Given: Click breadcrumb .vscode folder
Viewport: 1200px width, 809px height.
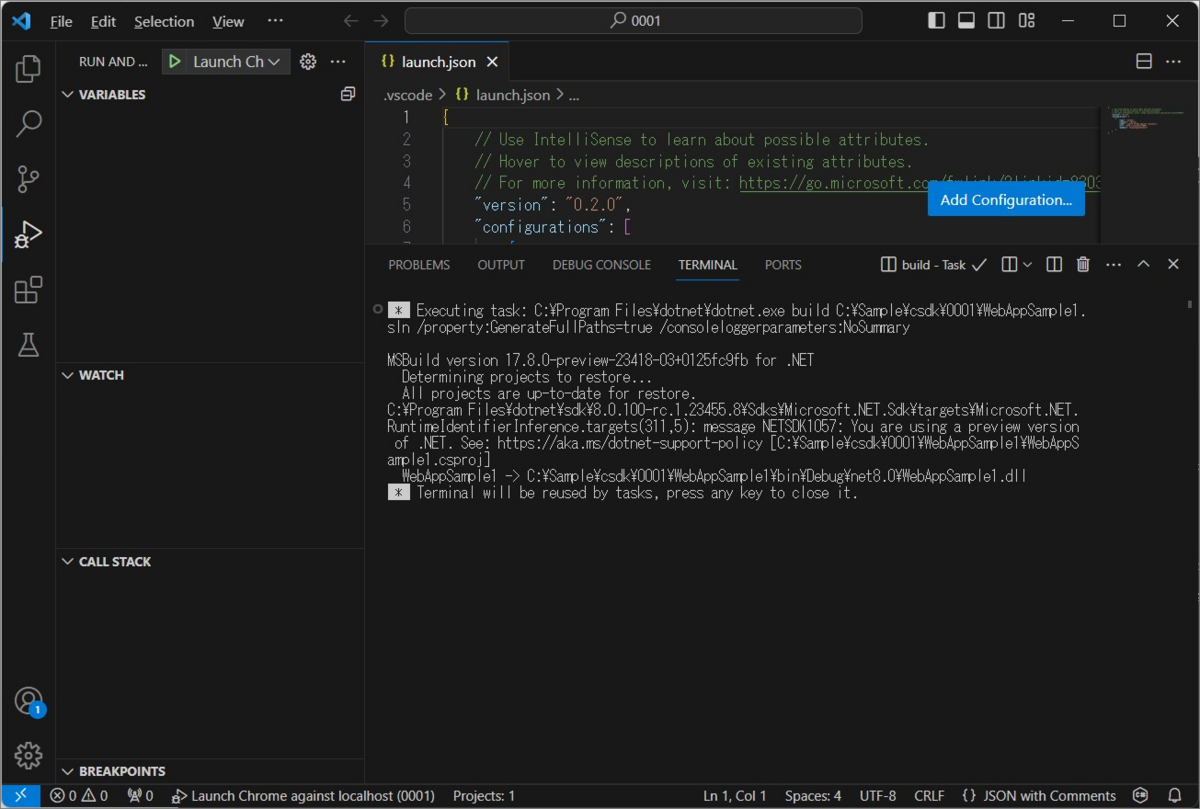Looking at the screenshot, I should click(x=408, y=95).
